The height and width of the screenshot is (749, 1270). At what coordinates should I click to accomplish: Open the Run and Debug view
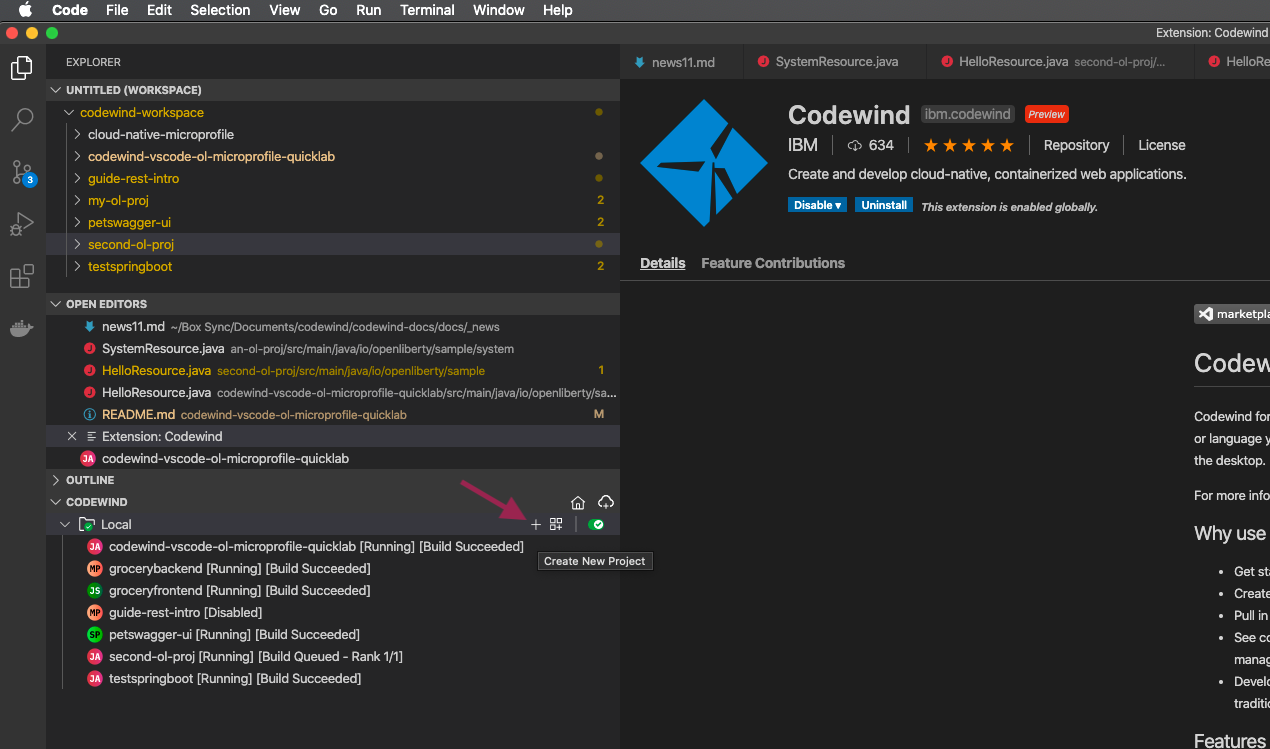(22, 224)
